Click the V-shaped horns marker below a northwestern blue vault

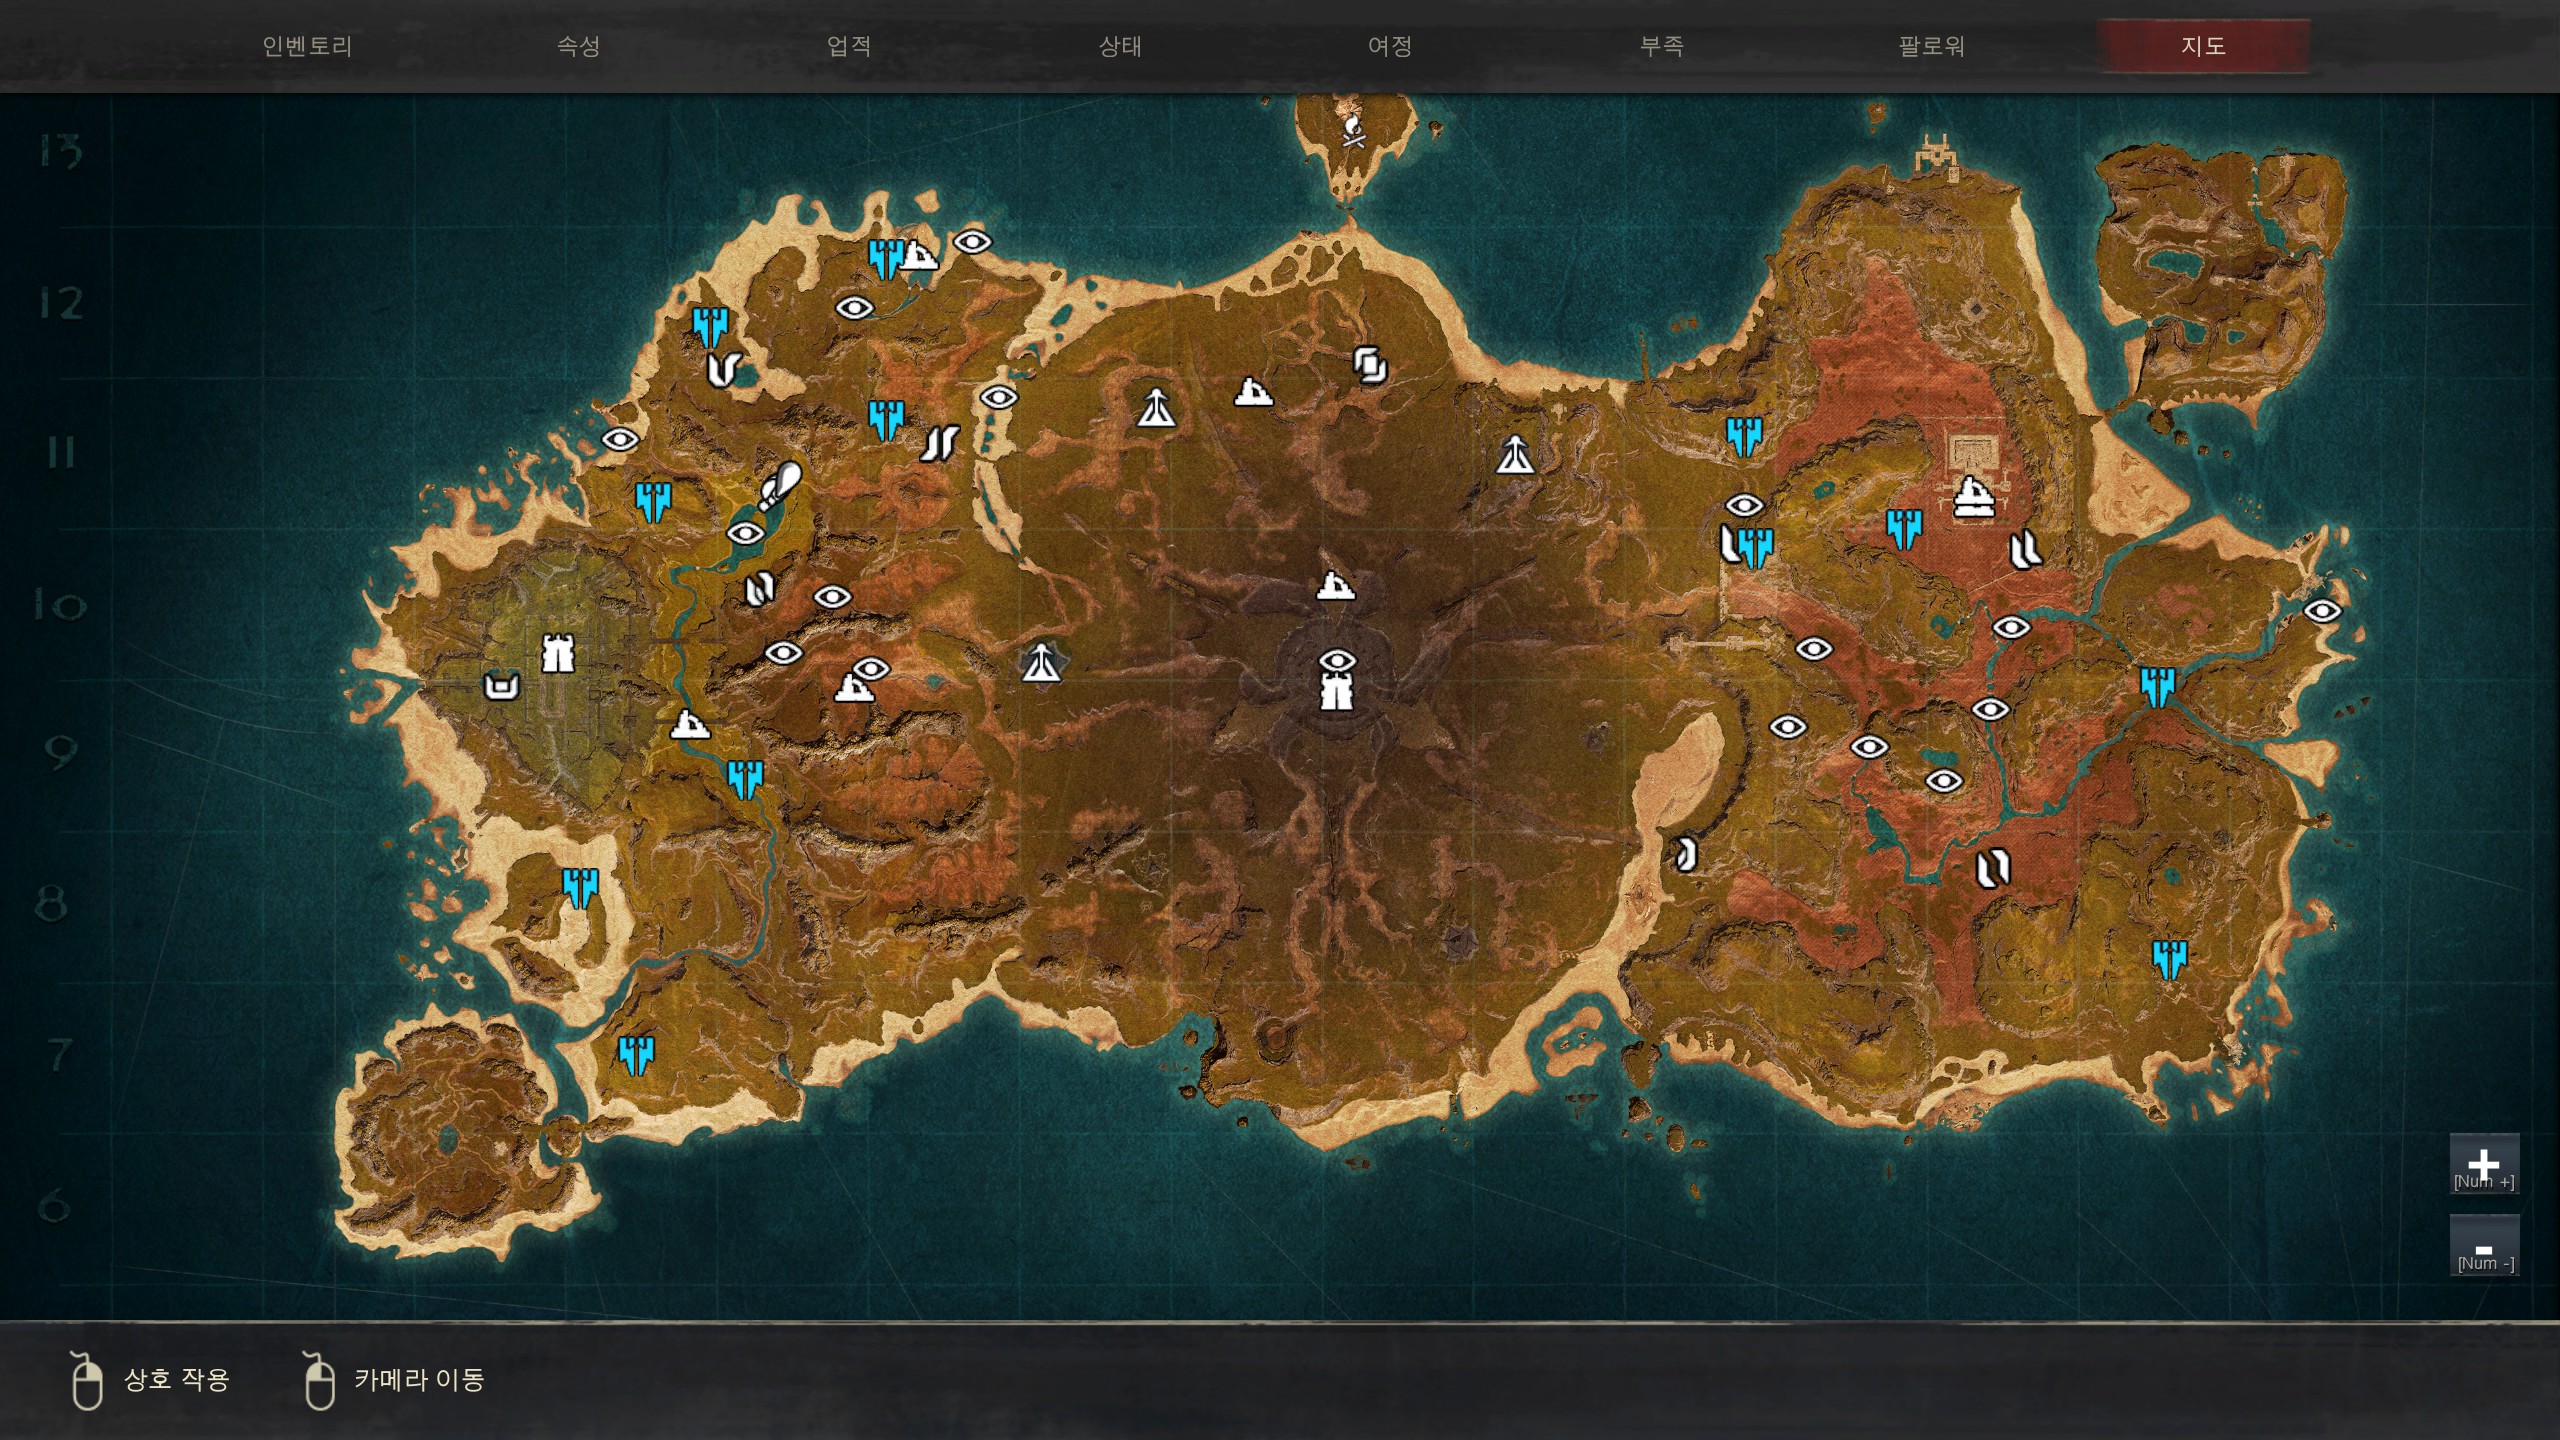[722, 369]
